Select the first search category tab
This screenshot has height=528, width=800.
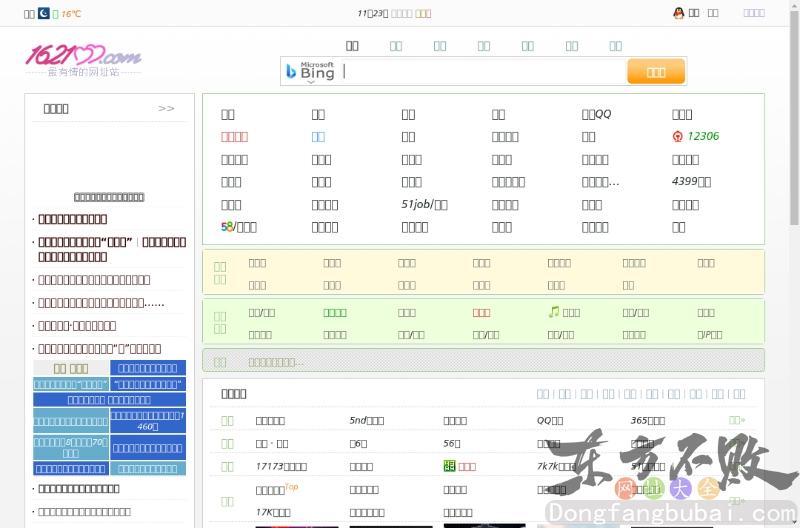352,46
